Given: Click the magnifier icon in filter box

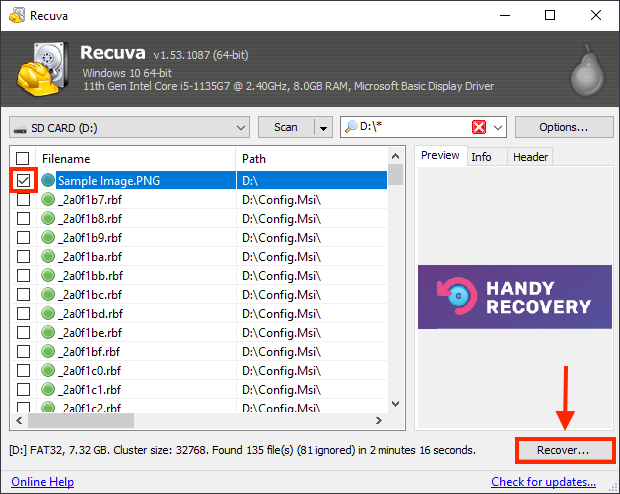Looking at the screenshot, I should [351, 127].
